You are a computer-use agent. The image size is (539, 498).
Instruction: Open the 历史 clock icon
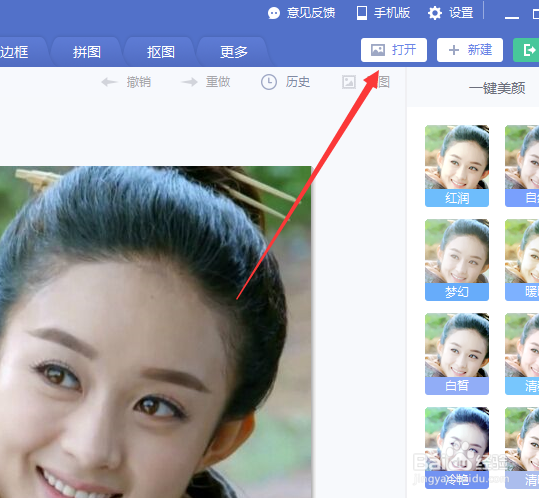tap(269, 82)
